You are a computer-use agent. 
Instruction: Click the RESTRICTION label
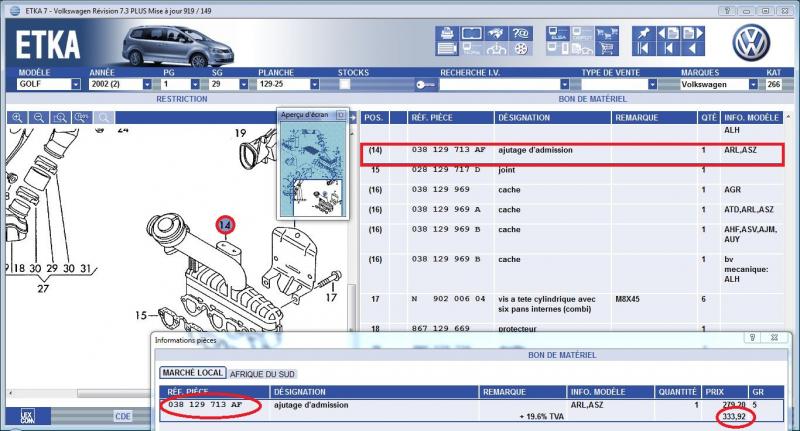pyautogui.click(x=182, y=99)
